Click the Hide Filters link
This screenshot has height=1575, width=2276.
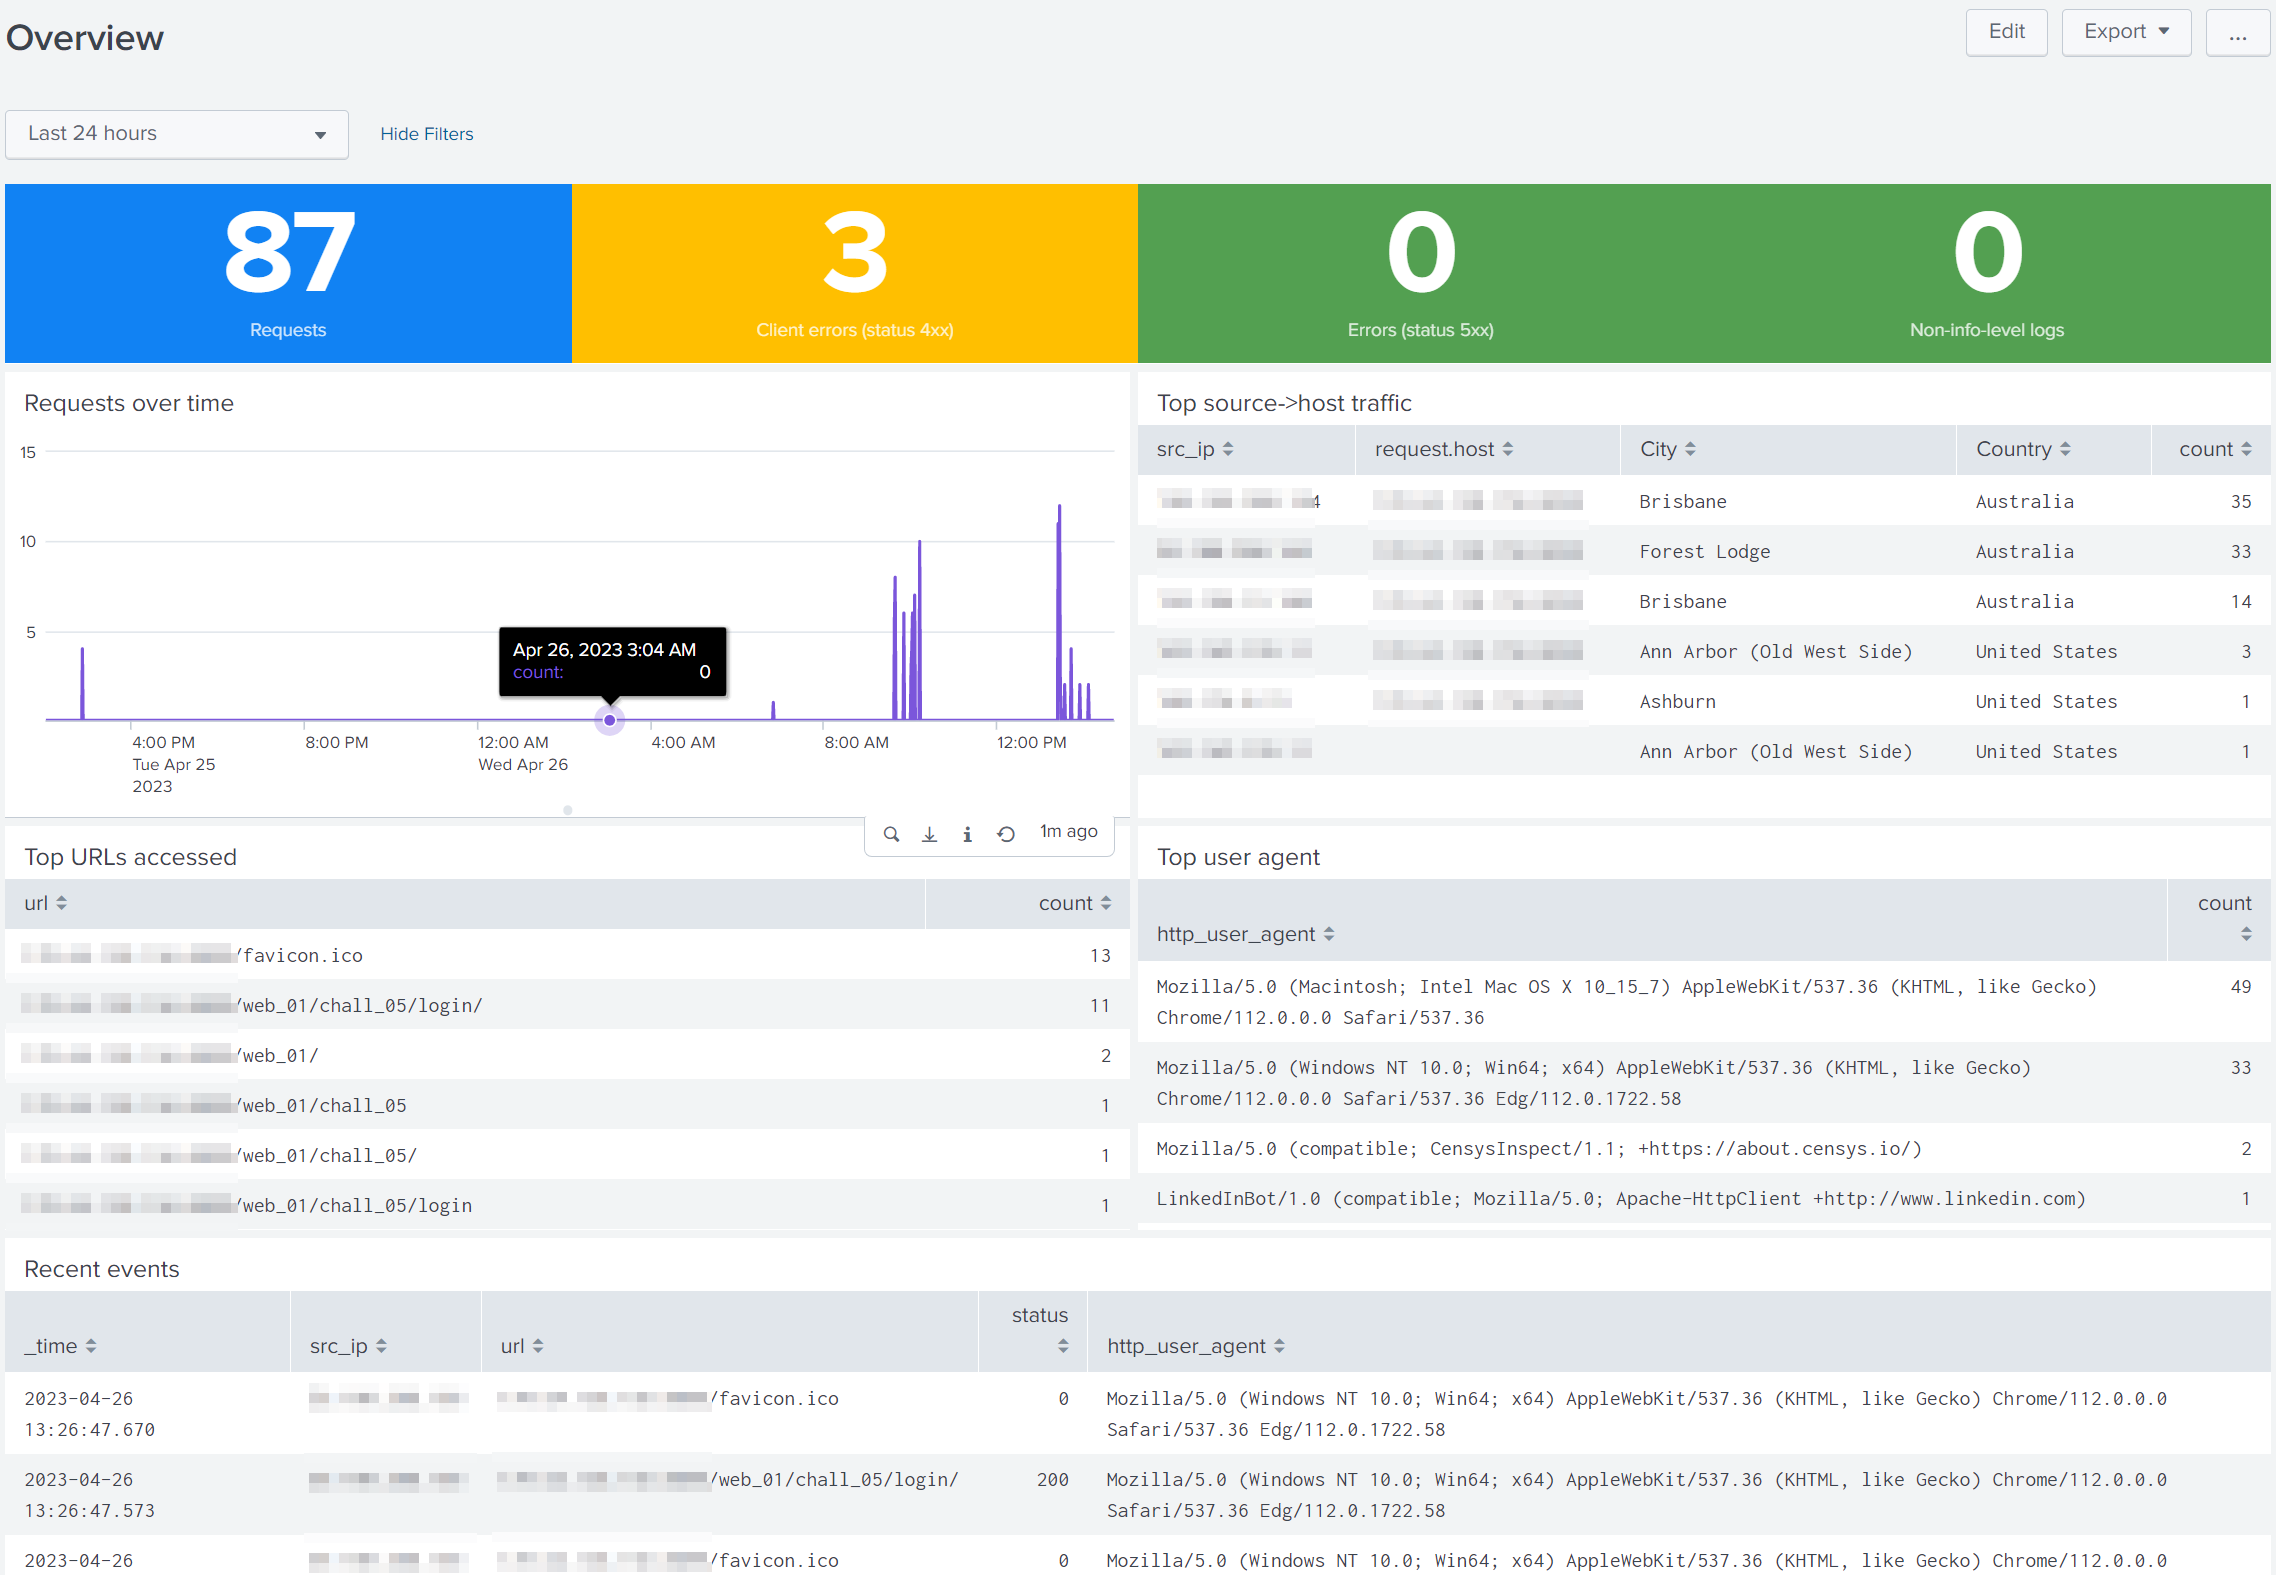426,134
